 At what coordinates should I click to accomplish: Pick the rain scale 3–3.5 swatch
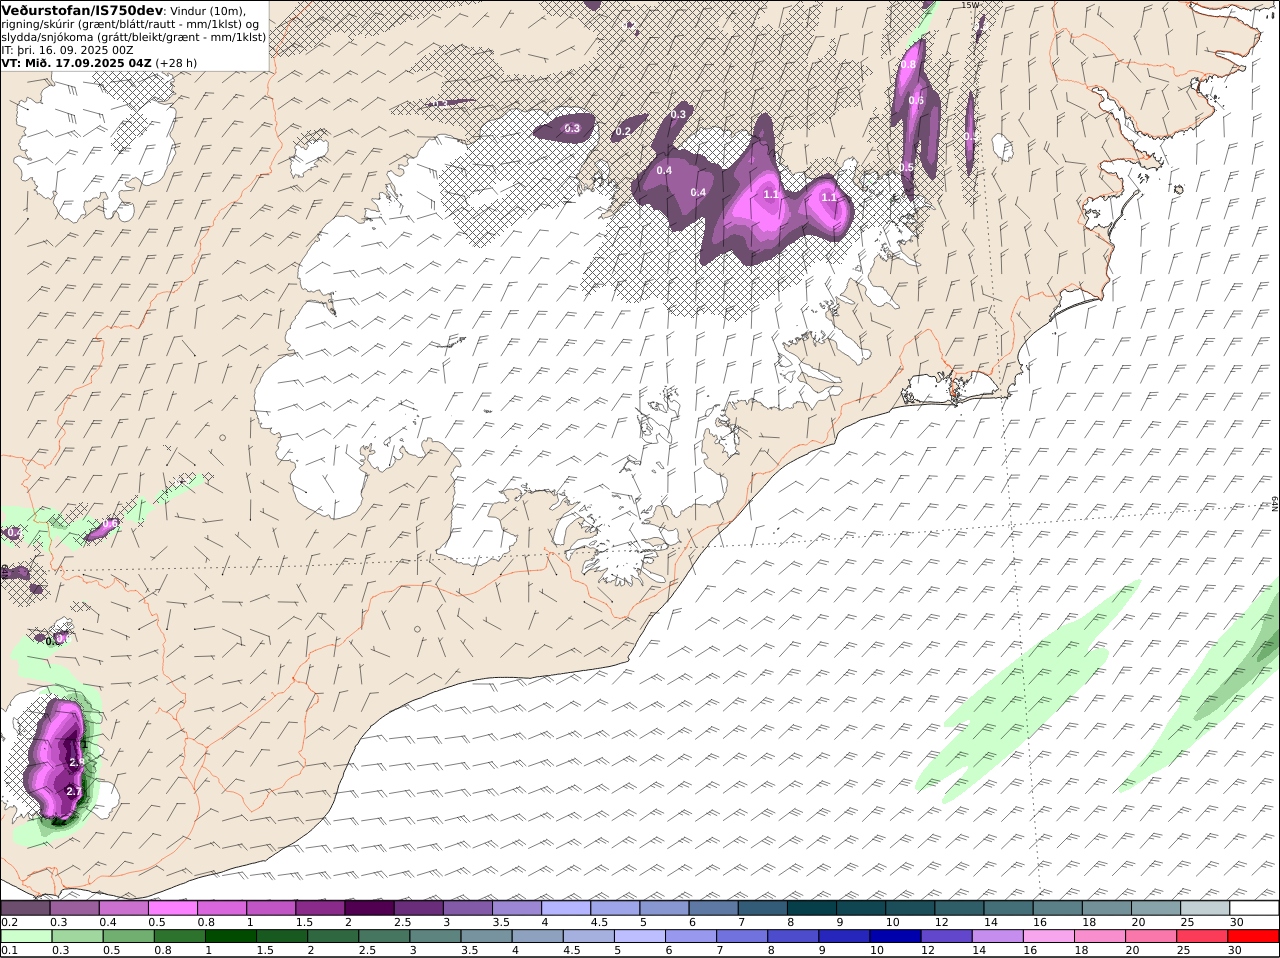coord(434,936)
